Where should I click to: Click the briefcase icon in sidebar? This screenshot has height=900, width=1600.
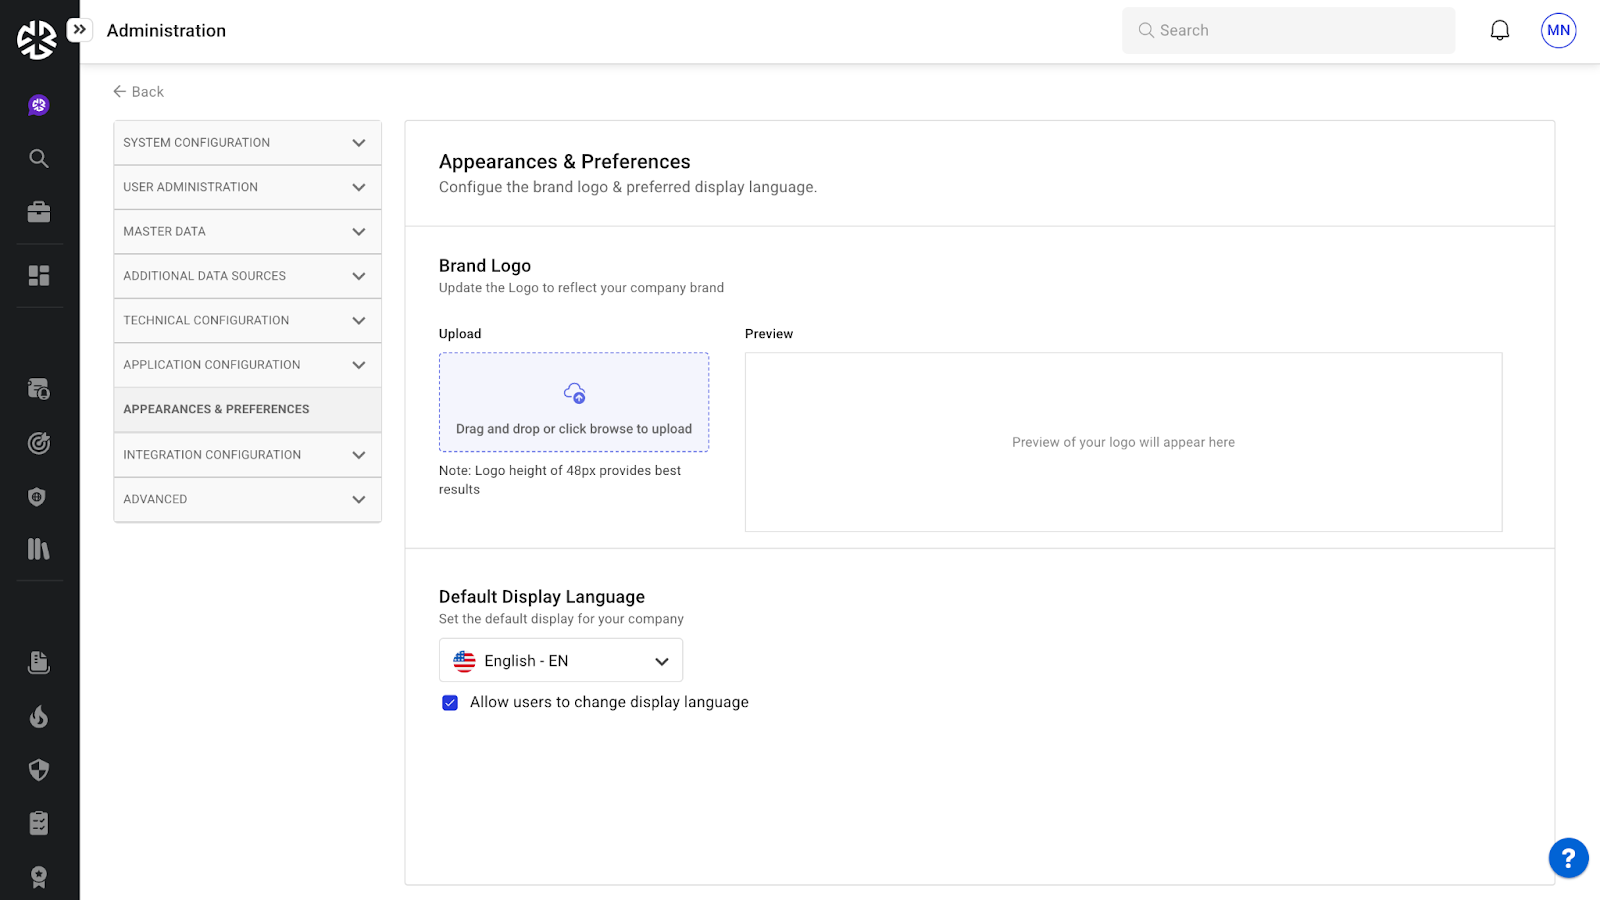click(39, 212)
